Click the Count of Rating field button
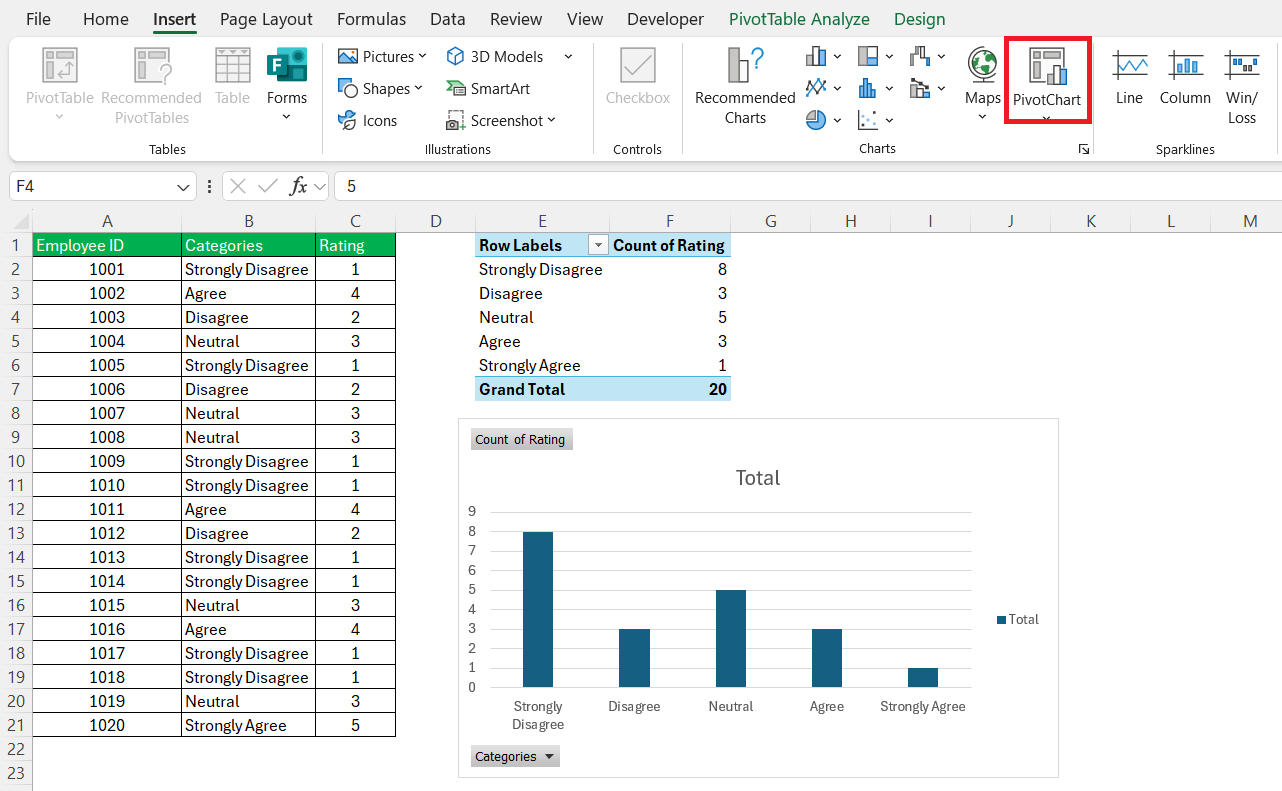The image size is (1282, 791). [521, 439]
